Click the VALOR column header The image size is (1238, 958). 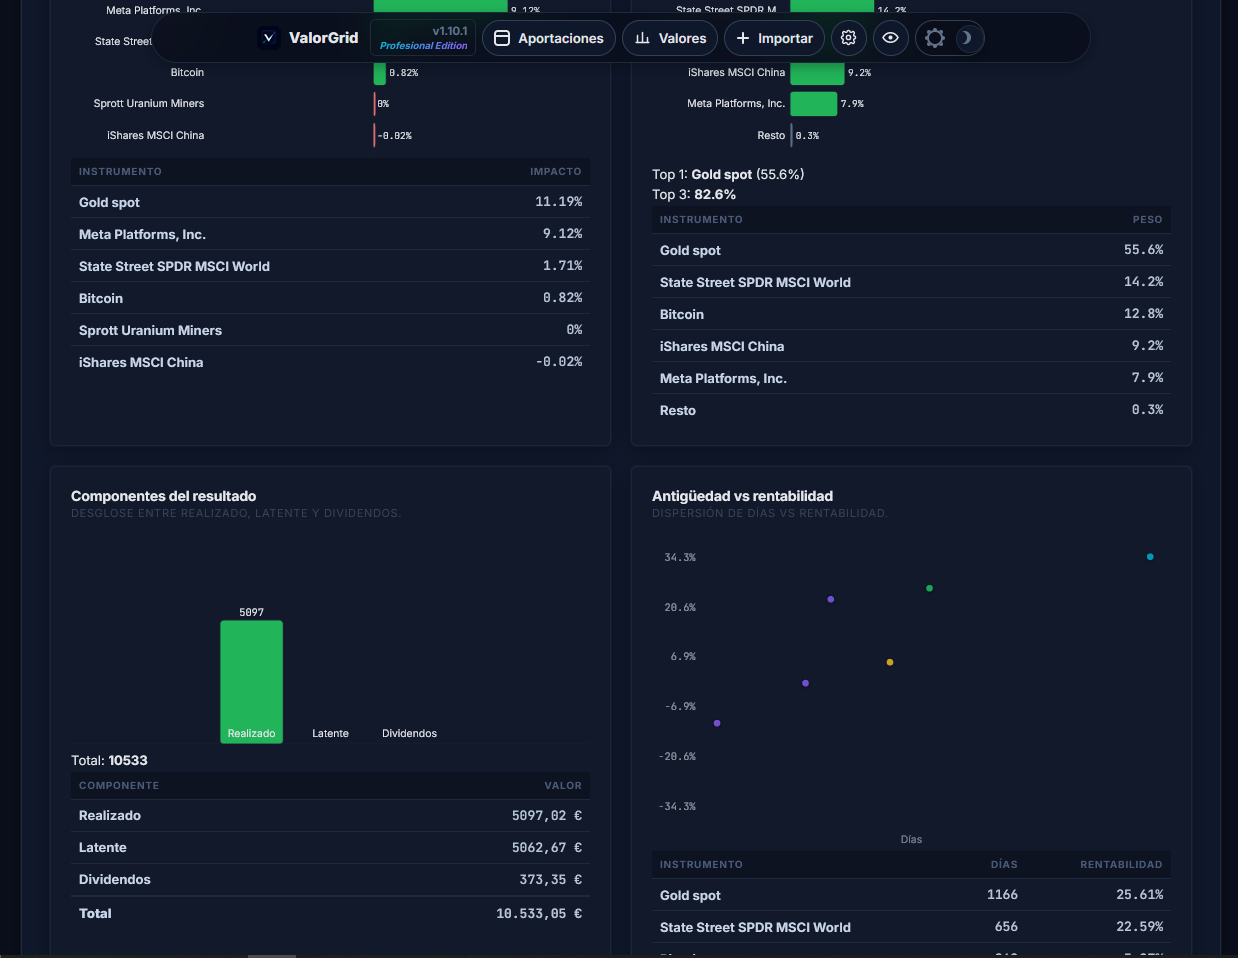click(563, 786)
